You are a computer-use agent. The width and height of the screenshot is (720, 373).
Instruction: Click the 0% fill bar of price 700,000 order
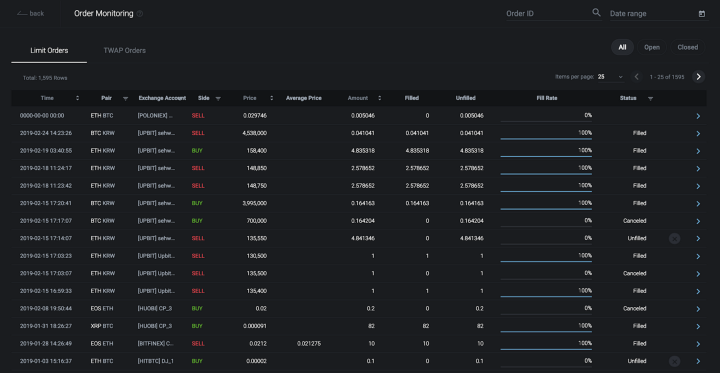pos(546,226)
